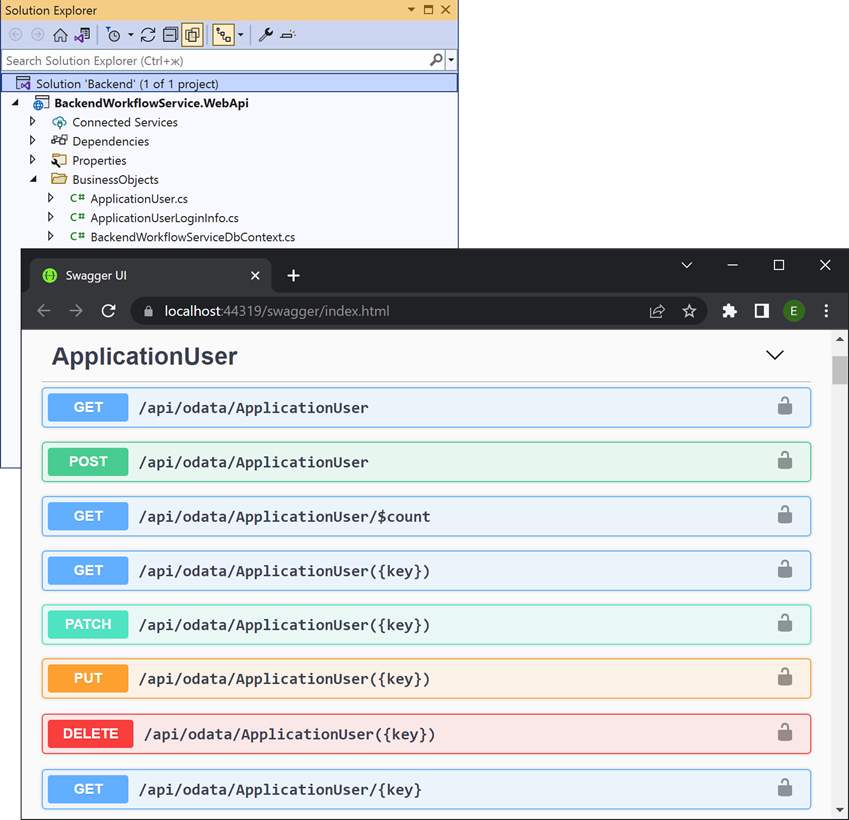Select the Connected Services item
Screen dimensions: 849x820
pos(125,122)
